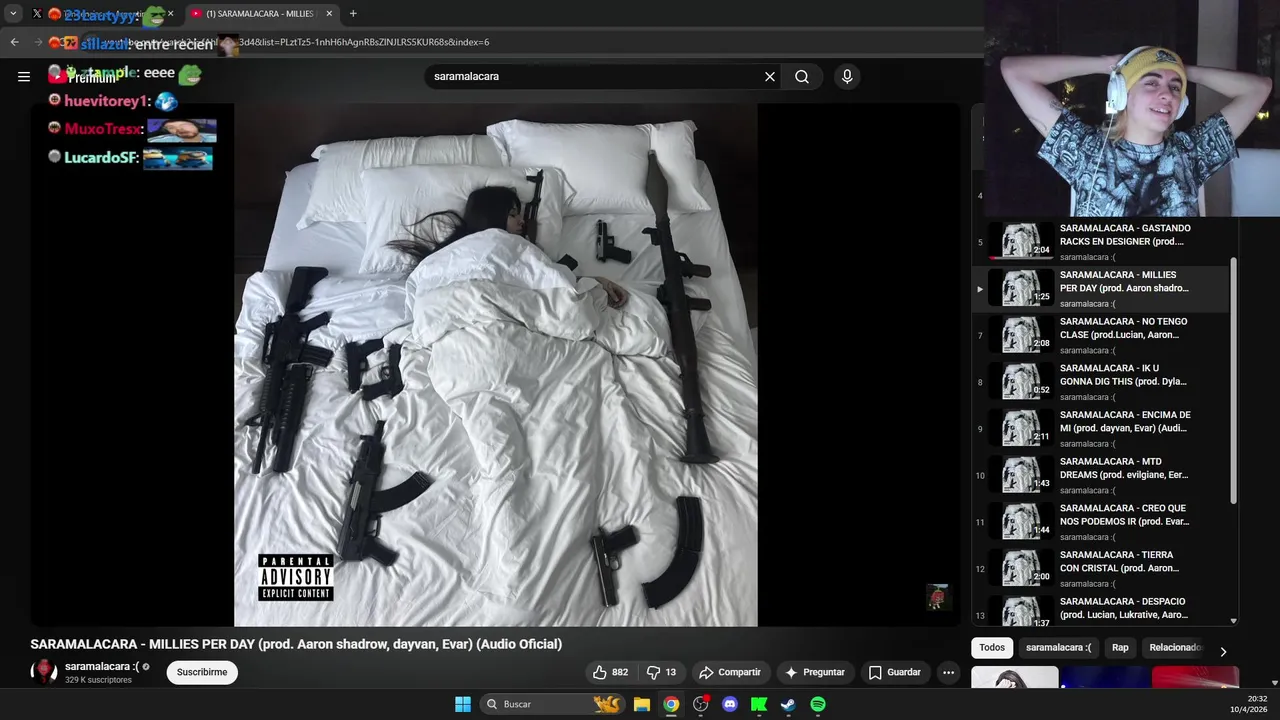Play IK U GONNA DIG THIS item
This screenshot has height=720, width=1280.
[x=1100, y=382]
